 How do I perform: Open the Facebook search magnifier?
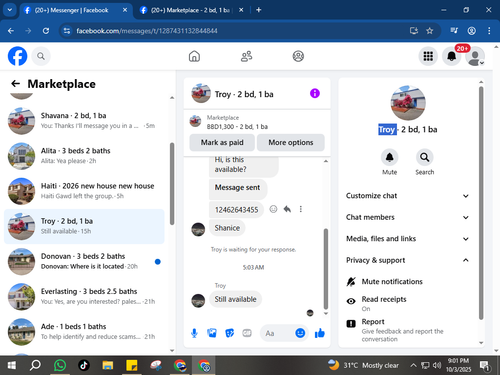click(41, 56)
